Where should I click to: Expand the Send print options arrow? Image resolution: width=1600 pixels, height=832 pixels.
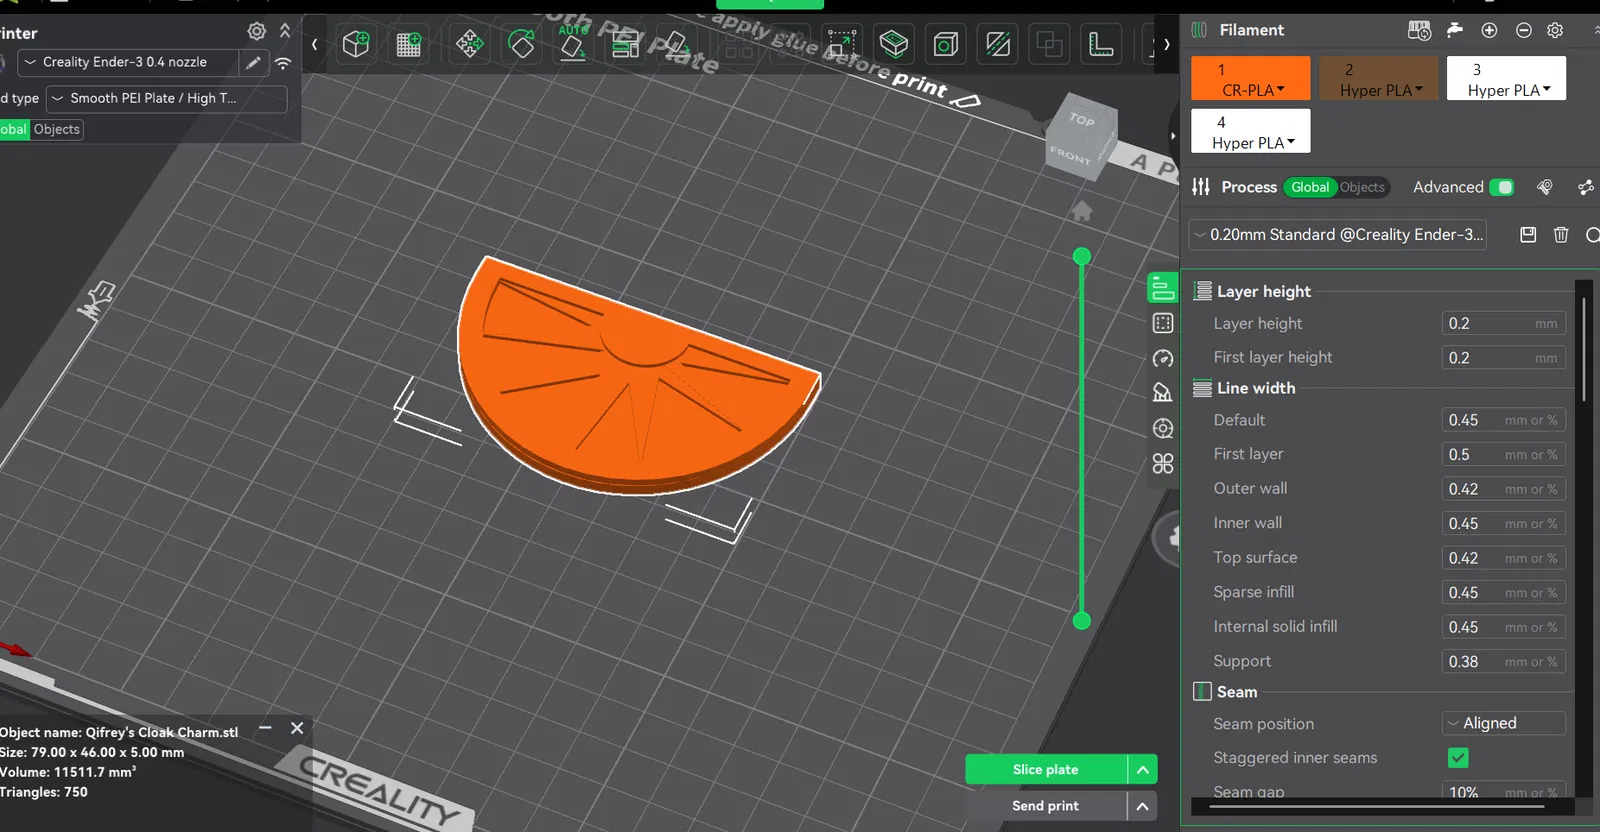tap(1143, 806)
